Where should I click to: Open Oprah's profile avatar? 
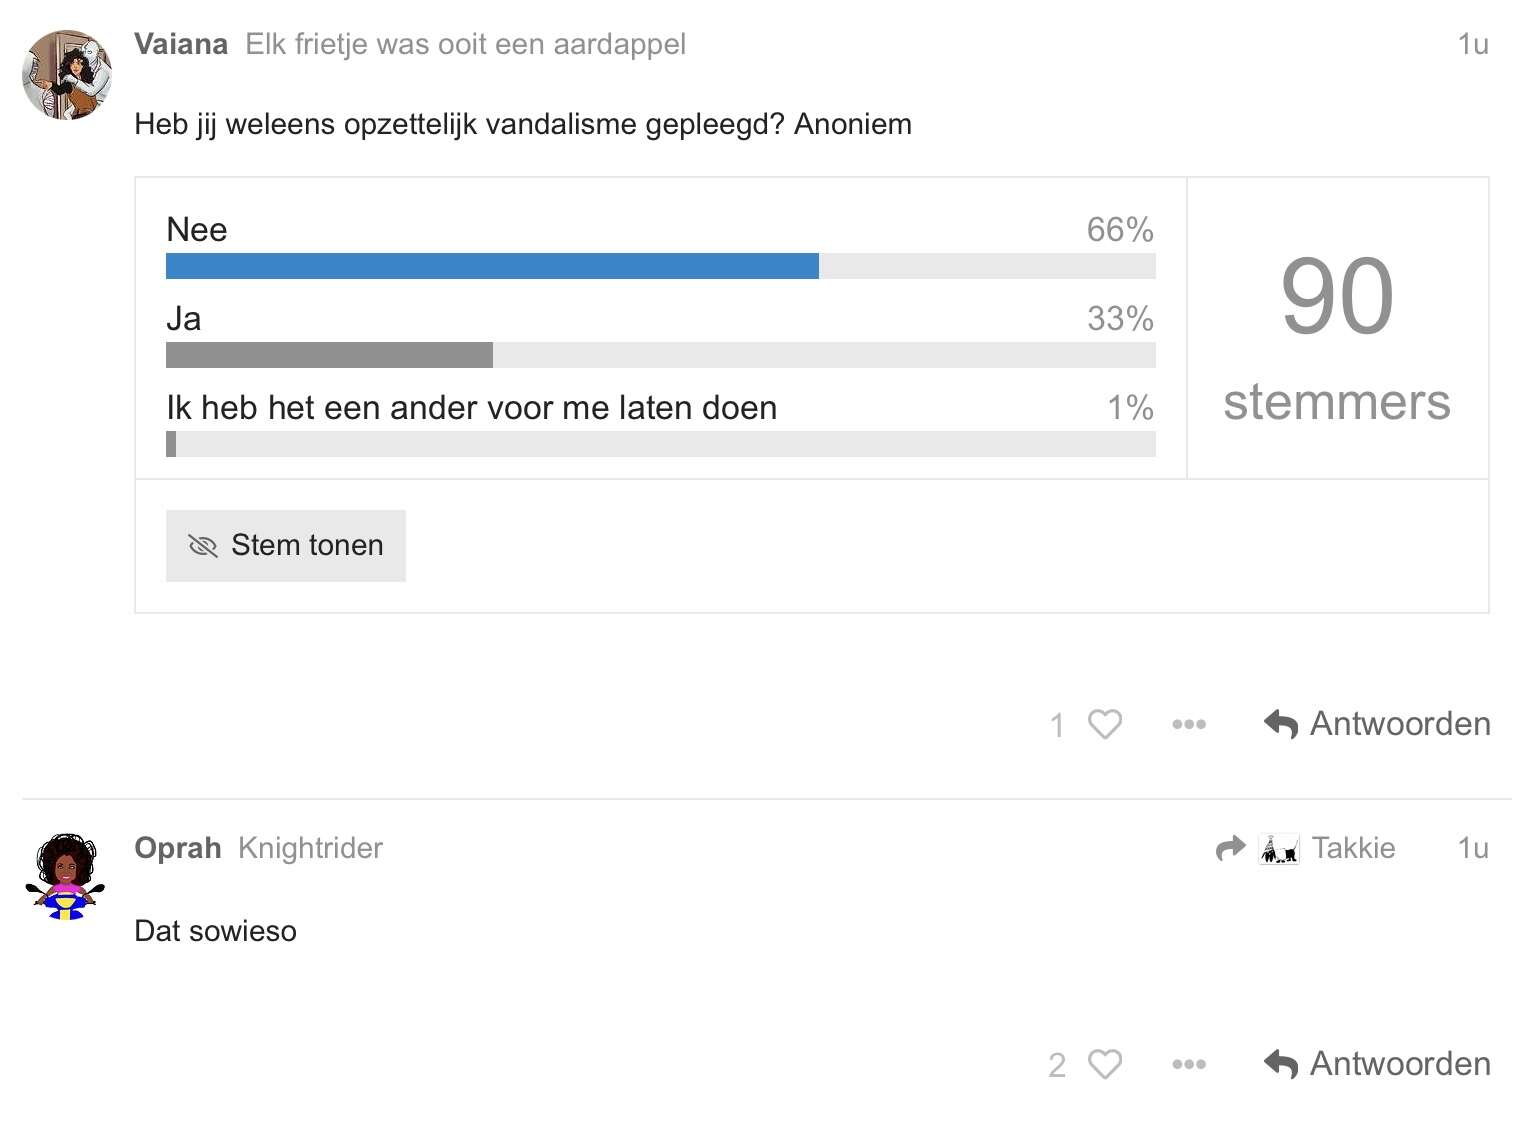pyautogui.click(x=67, y=876)
